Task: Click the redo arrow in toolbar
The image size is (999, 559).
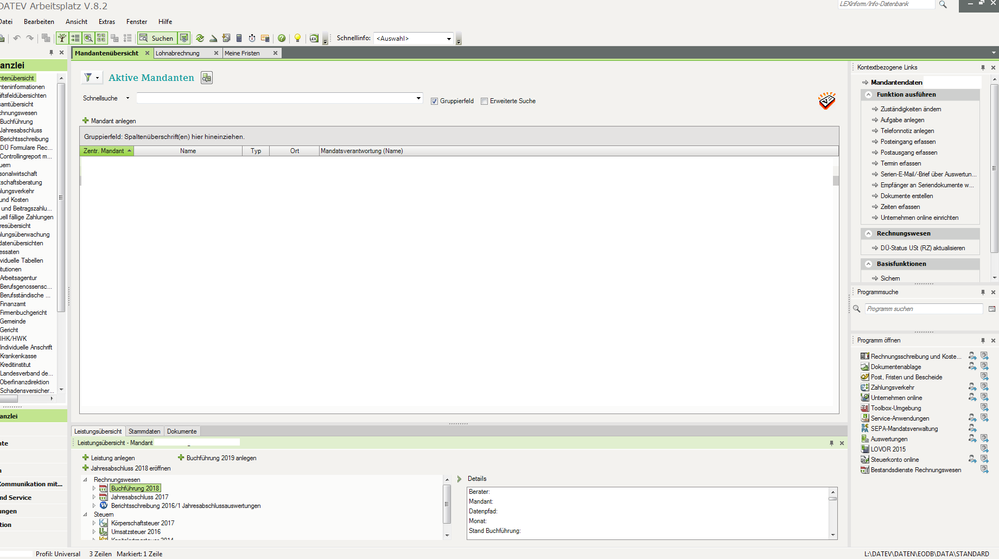Action: pyautogui.click(x=30, y=38)
